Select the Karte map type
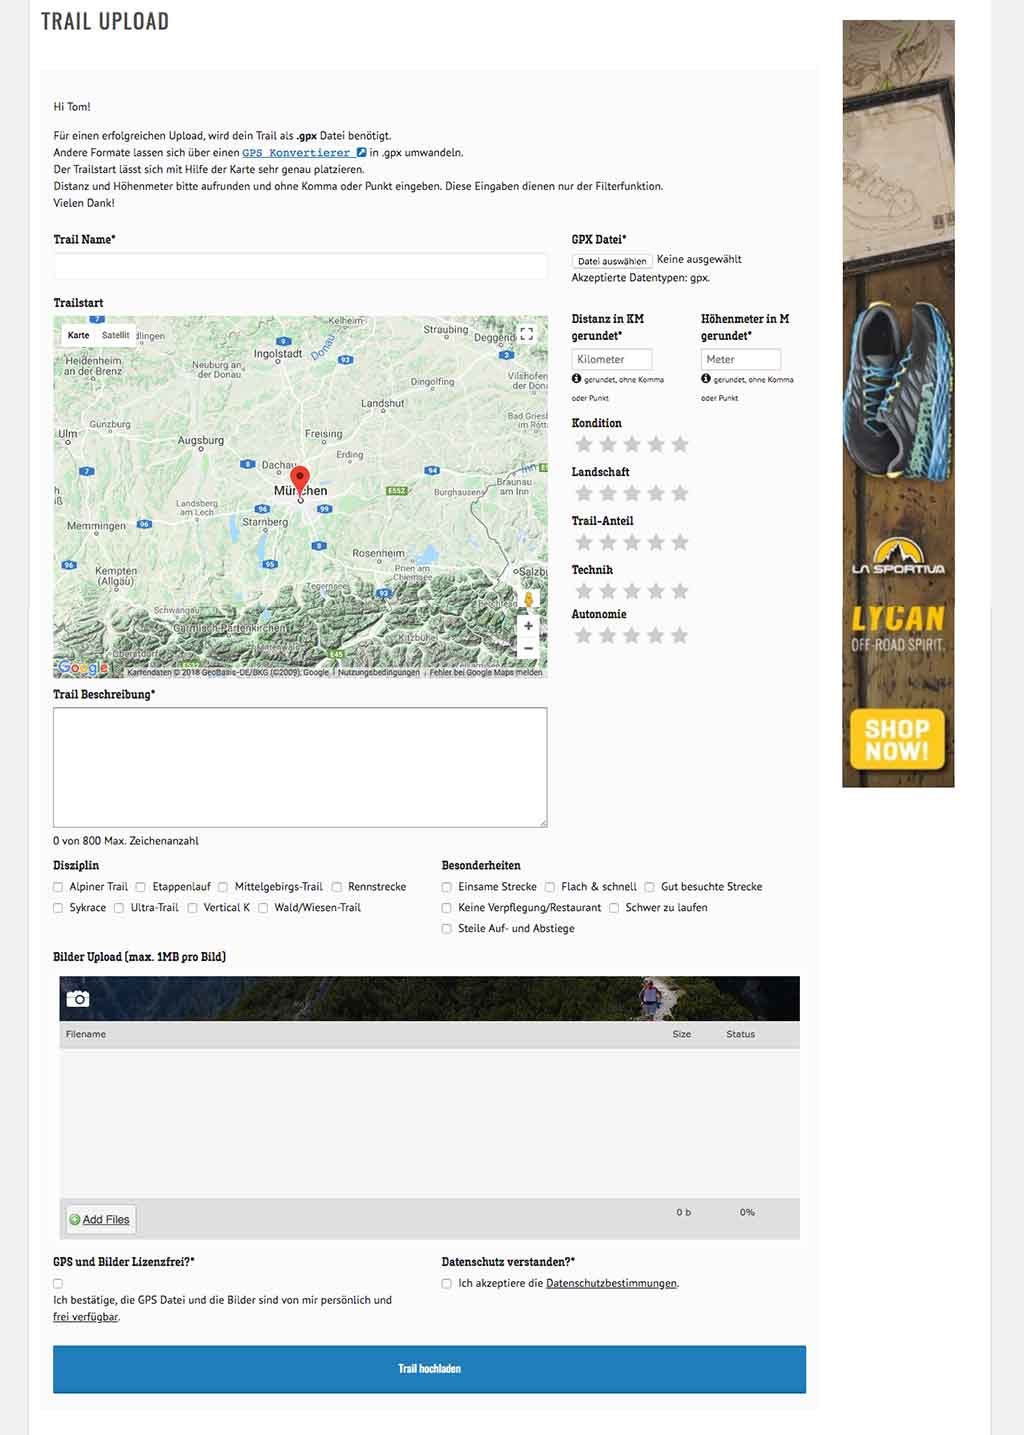The height and width of the screenshot is (1435, 1024). [x=78, y=335]
